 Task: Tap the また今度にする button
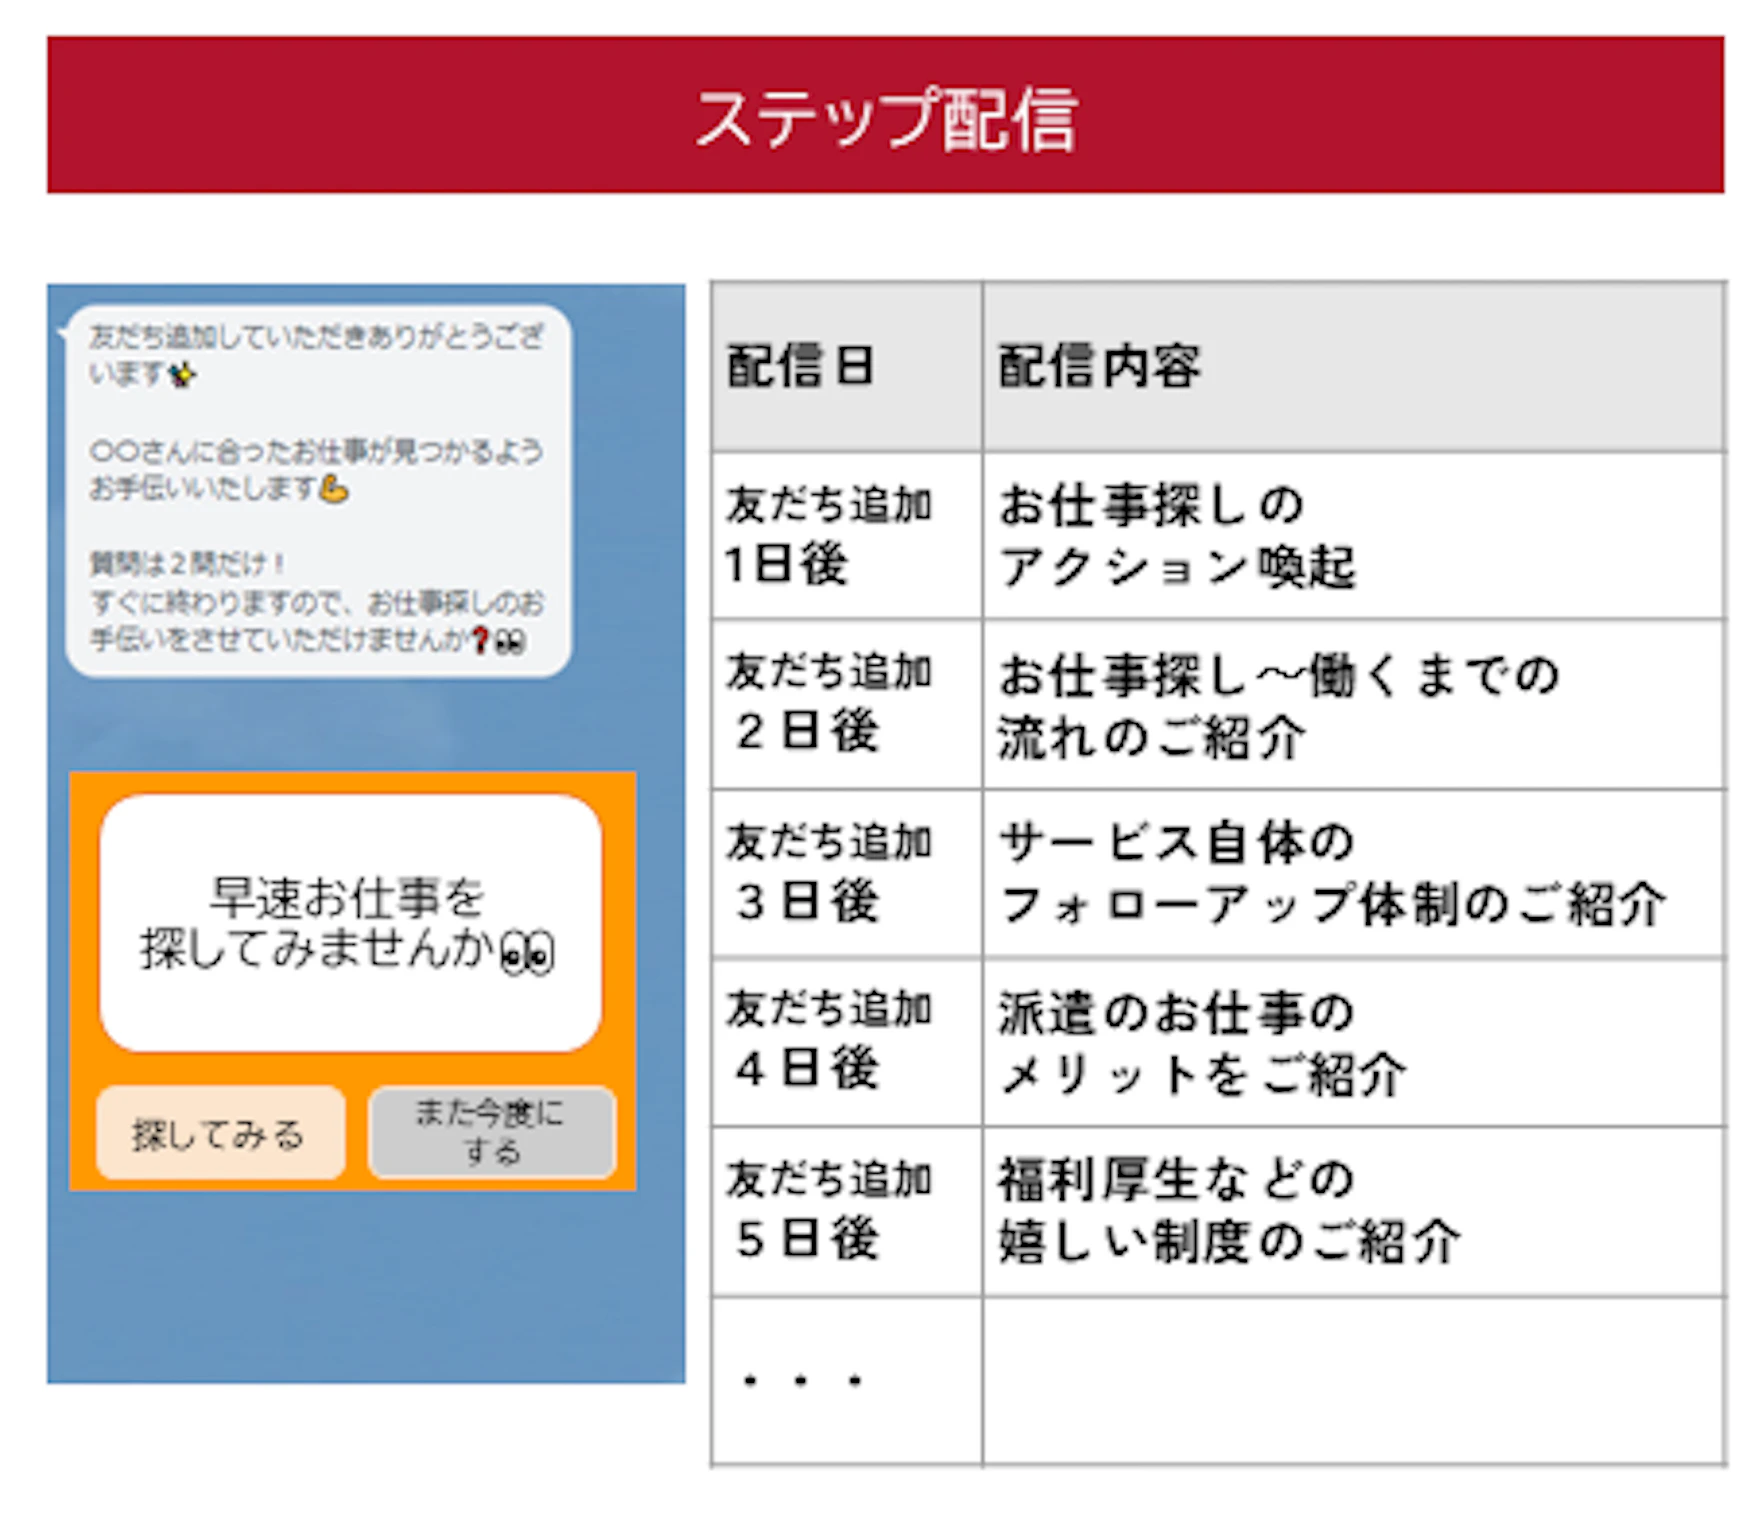click(x=492, y=1132)
